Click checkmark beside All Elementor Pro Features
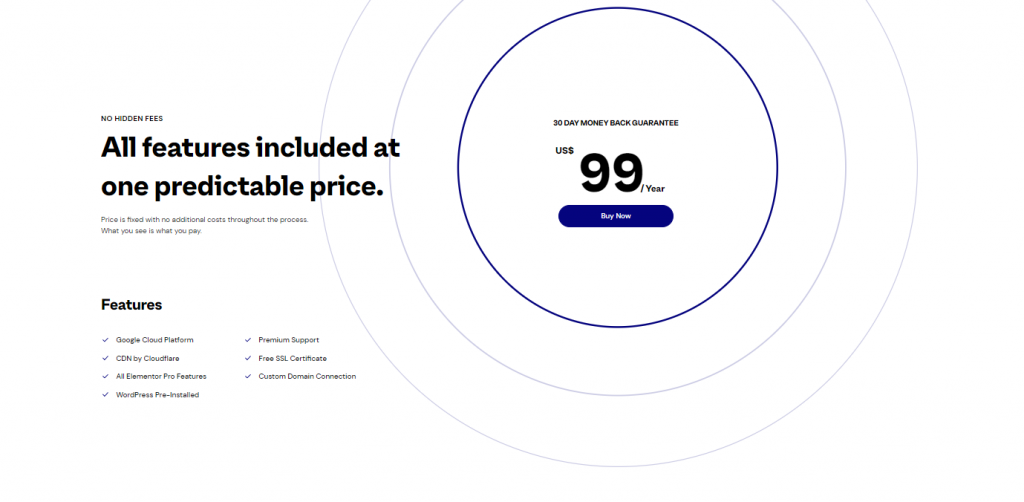 pos(105,377)
